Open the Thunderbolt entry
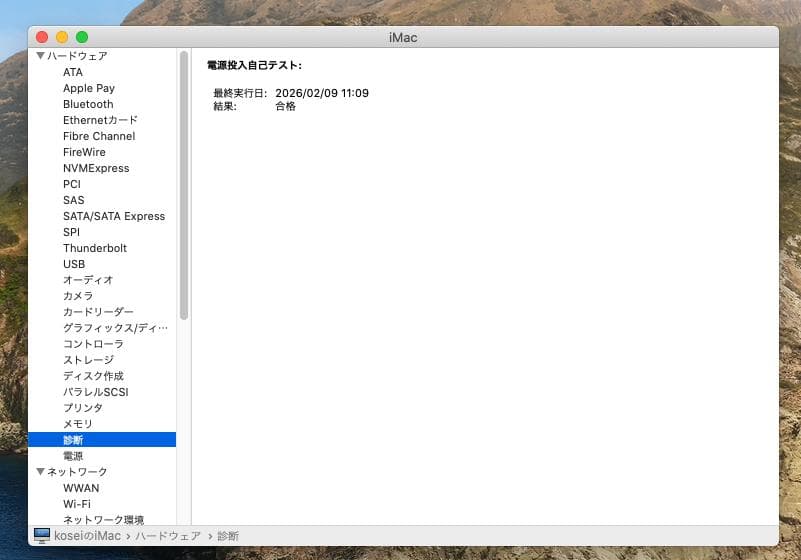 pos(95,248)
